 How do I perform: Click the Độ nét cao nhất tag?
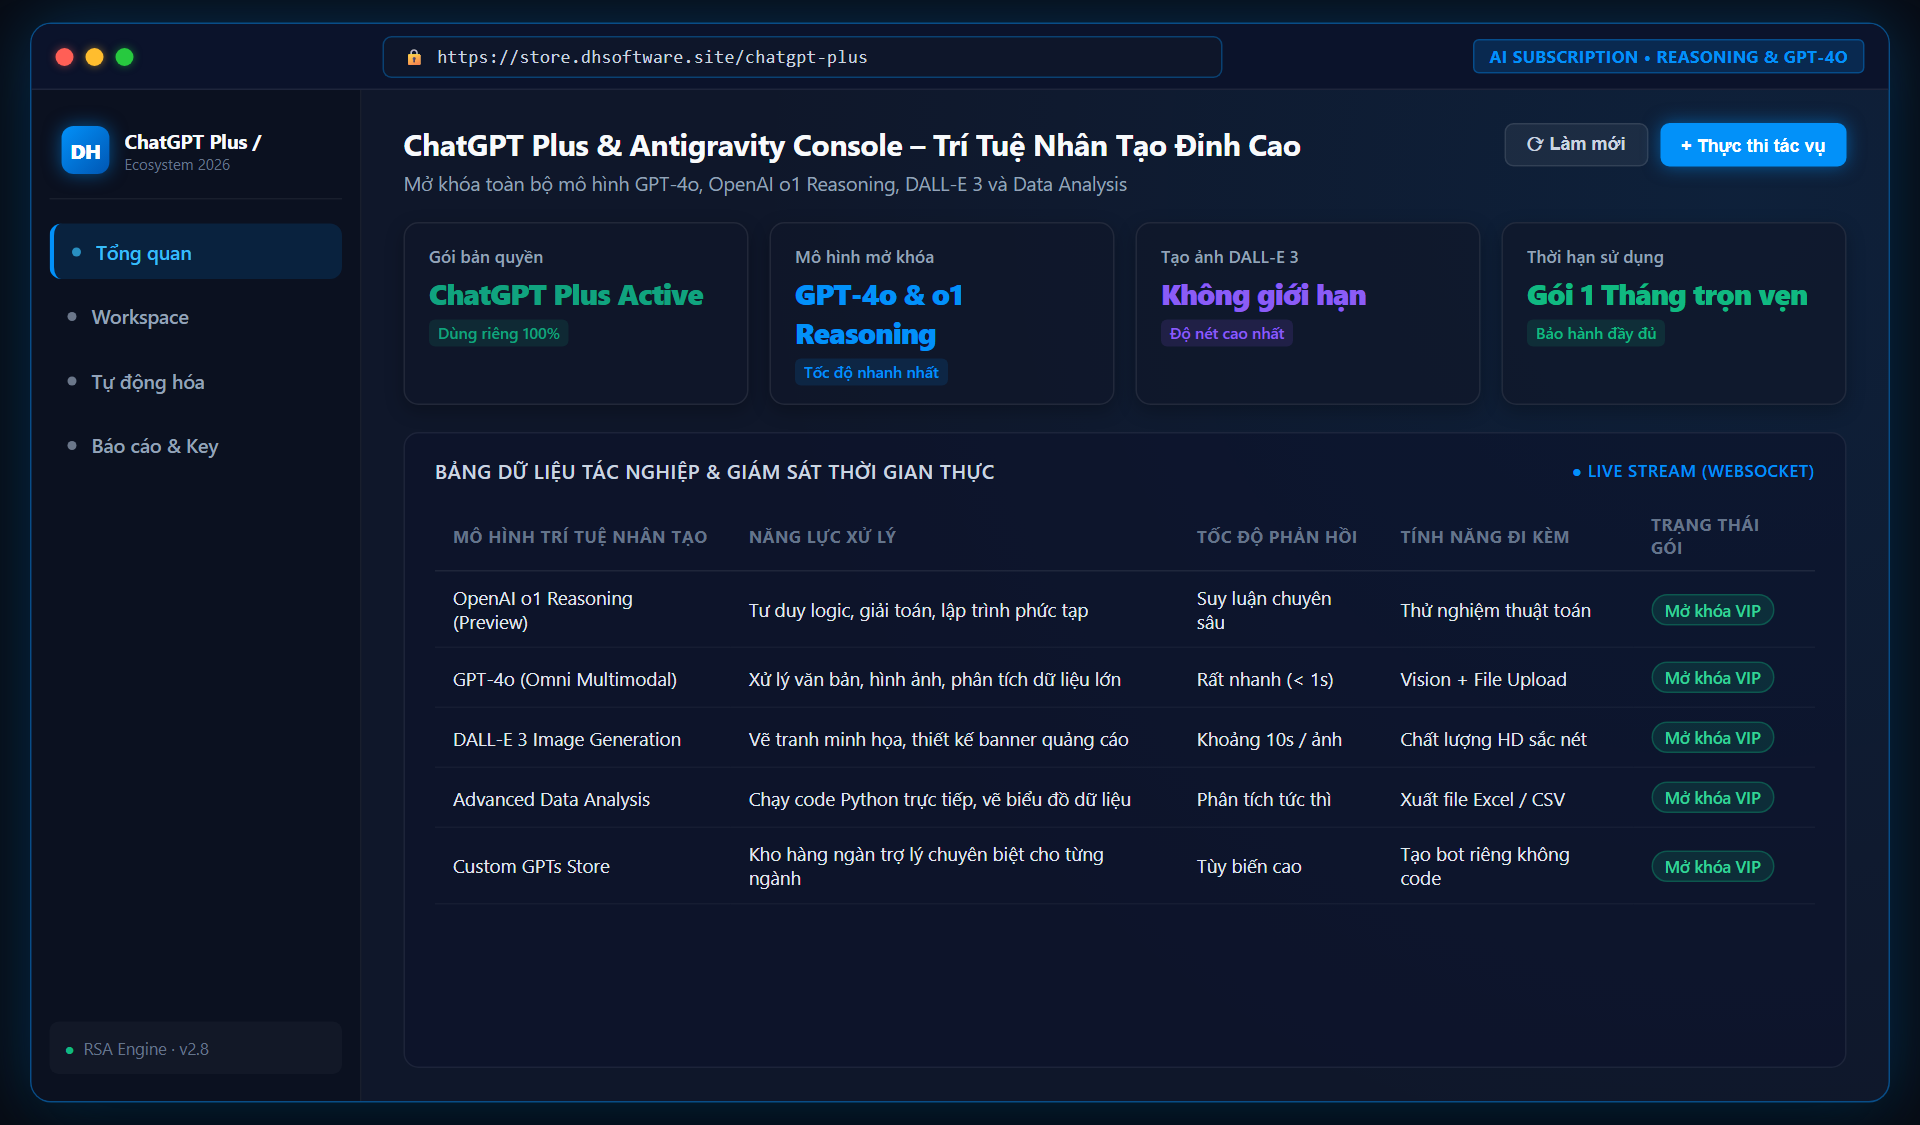pos(1227,334)
